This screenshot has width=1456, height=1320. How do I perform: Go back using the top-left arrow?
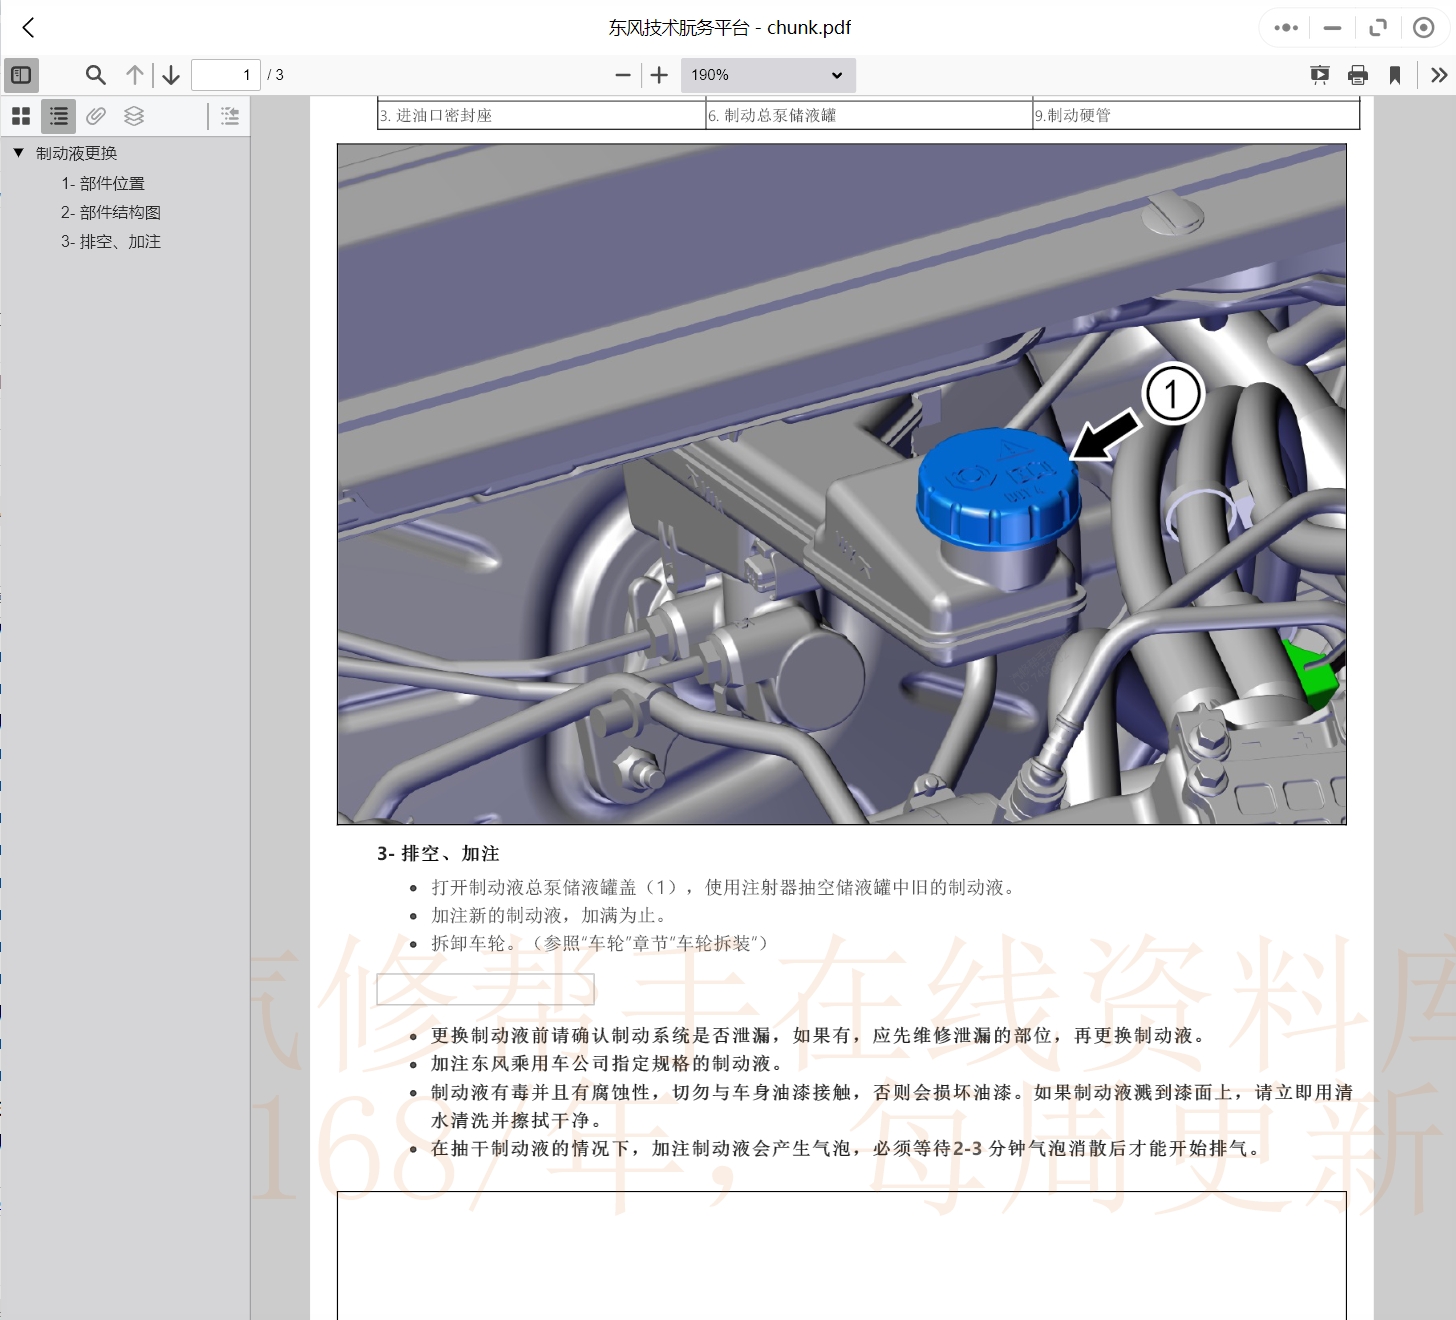click(x=28, y=28)
